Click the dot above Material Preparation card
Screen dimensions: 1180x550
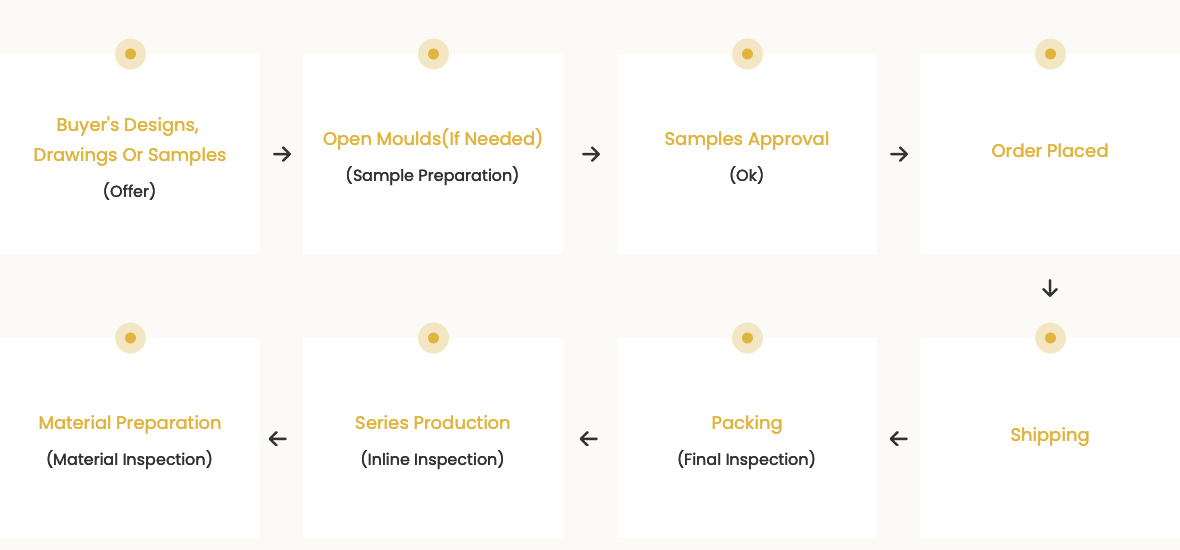coord(130,338)
